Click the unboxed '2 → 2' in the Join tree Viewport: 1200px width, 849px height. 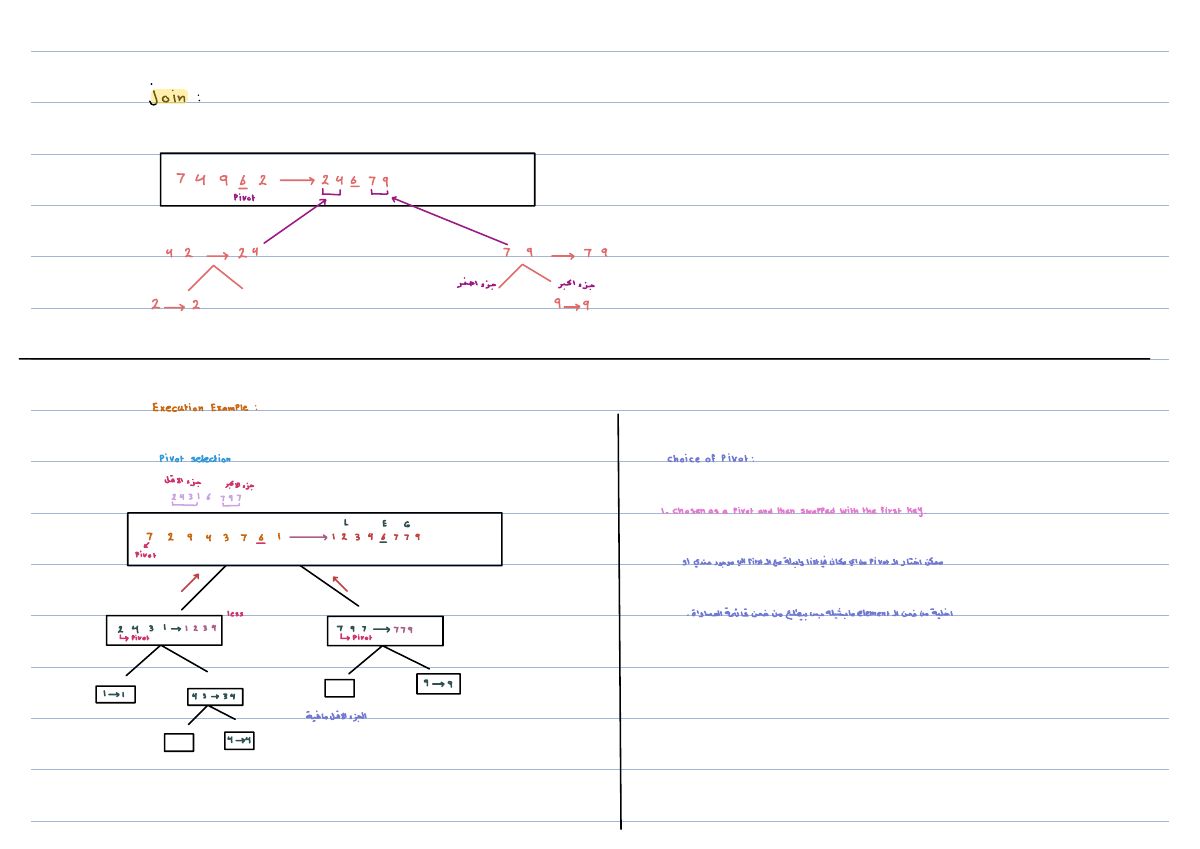click(176, 305)
